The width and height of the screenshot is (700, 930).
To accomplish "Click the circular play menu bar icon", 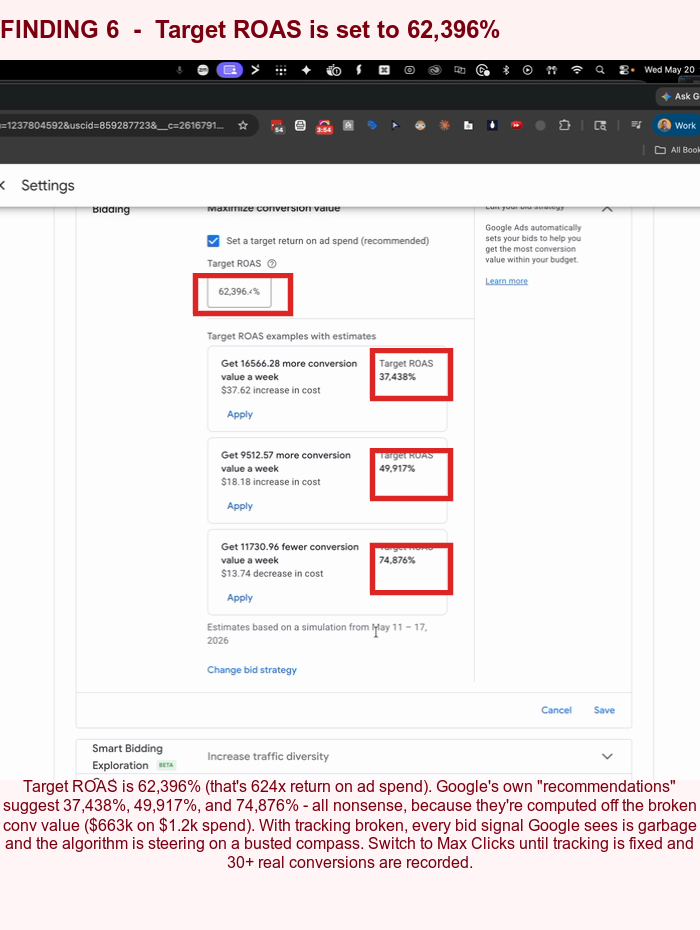I will 527,70.
